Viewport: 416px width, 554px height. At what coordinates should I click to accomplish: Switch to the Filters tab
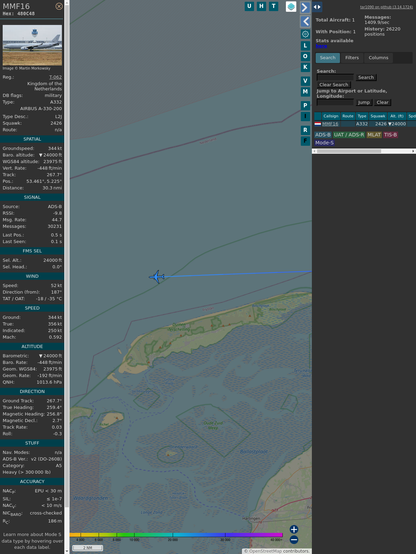click(x=352, y=58)
